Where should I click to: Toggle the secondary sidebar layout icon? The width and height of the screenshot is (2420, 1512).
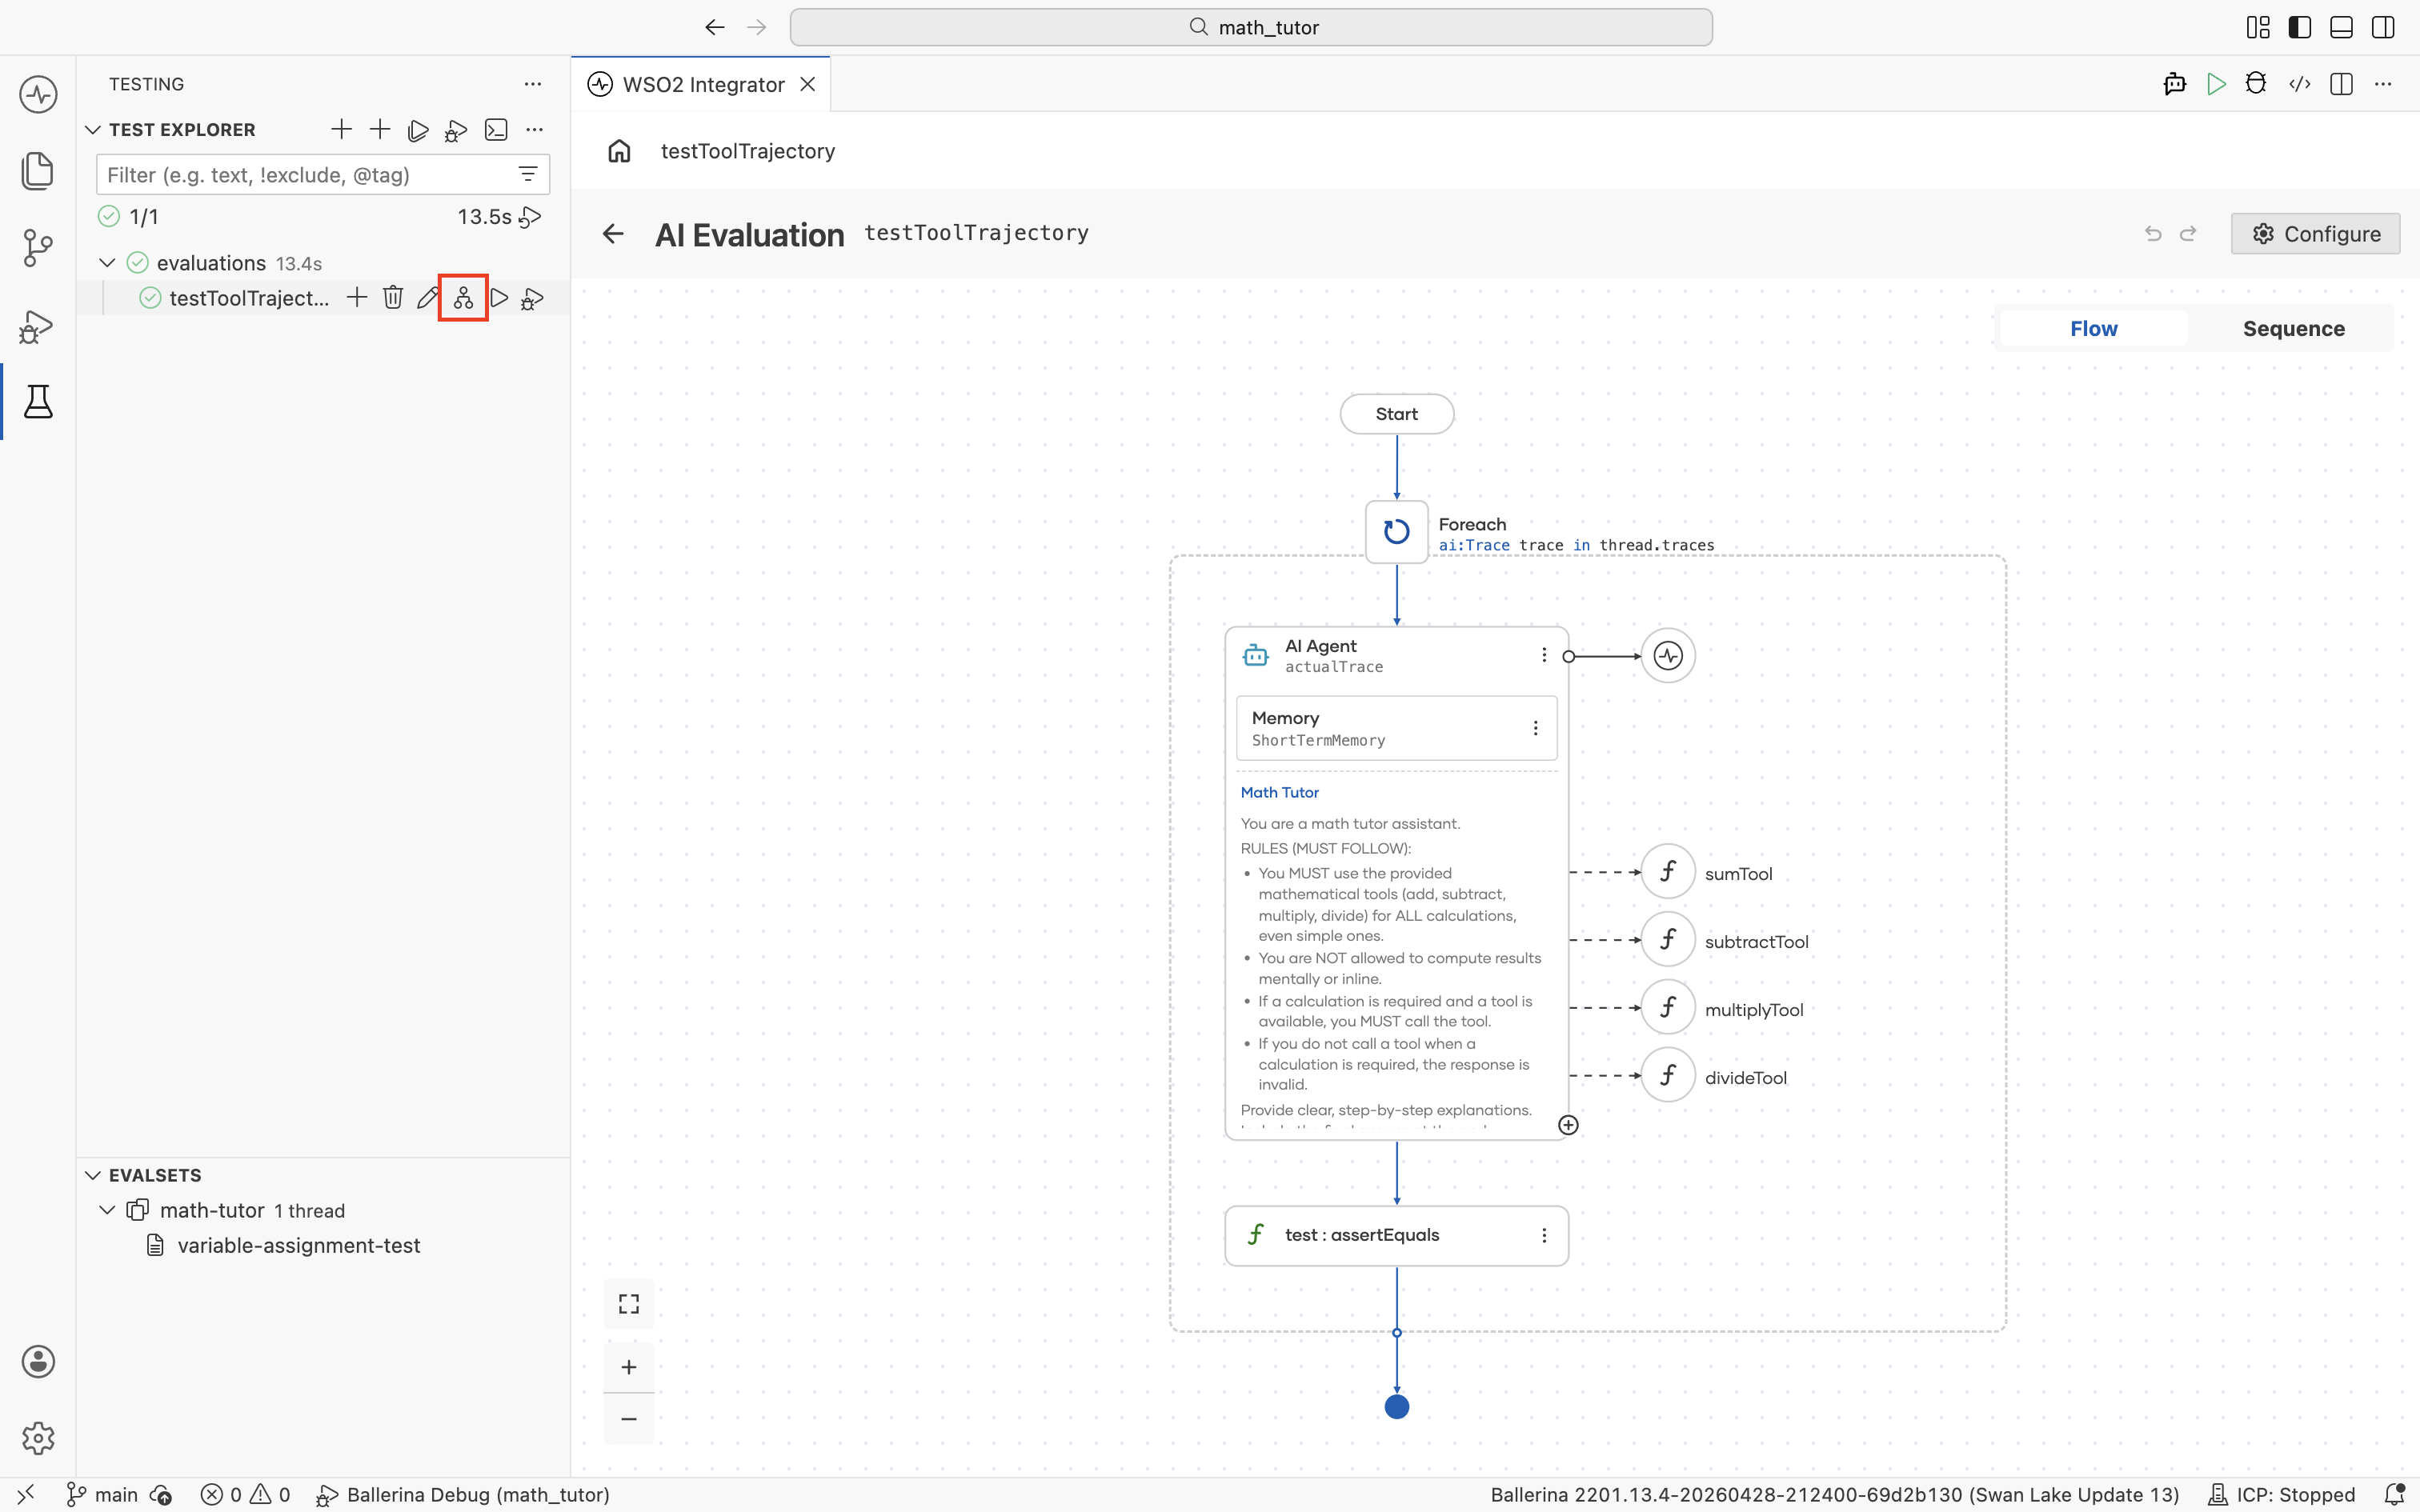click(2384, 27)
